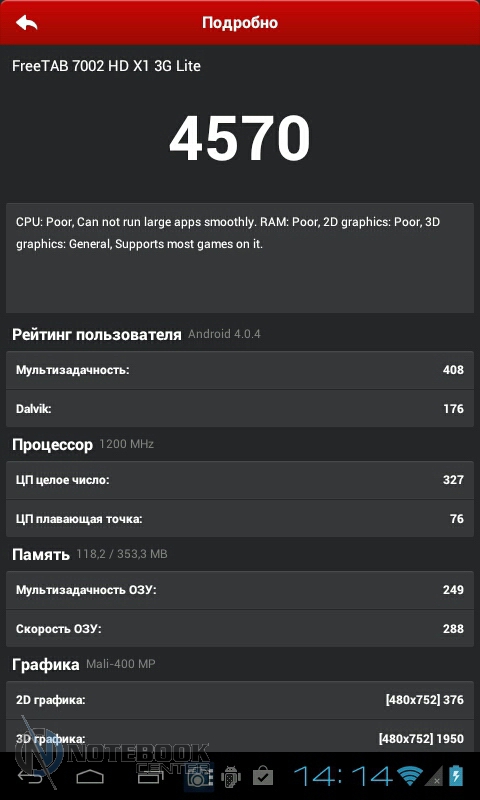This screenshot has width=480, height=800.
Task: Select the Мультизадачность score row
Action: tap(240, 370)
